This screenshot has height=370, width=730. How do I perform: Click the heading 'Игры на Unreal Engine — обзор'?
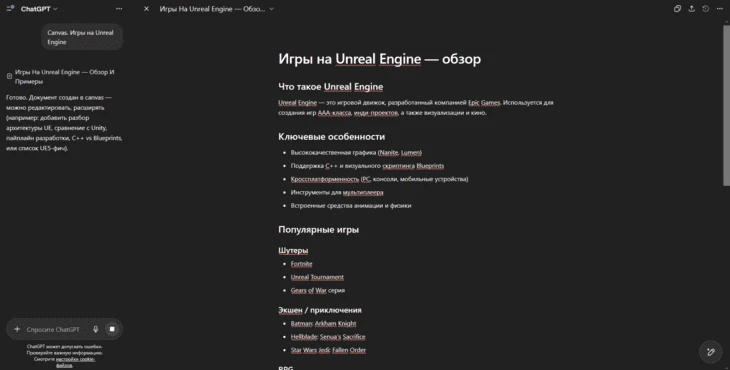(x=379, y=59)
